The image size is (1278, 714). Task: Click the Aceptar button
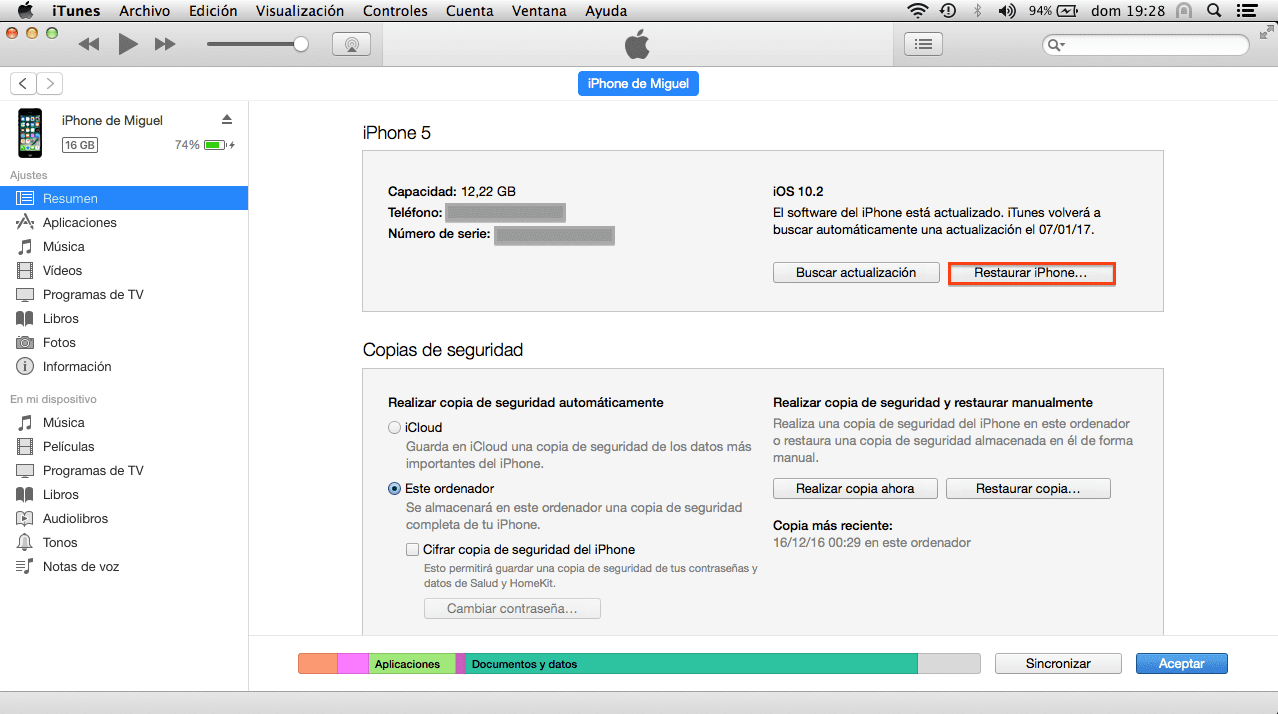(1181, 663)
